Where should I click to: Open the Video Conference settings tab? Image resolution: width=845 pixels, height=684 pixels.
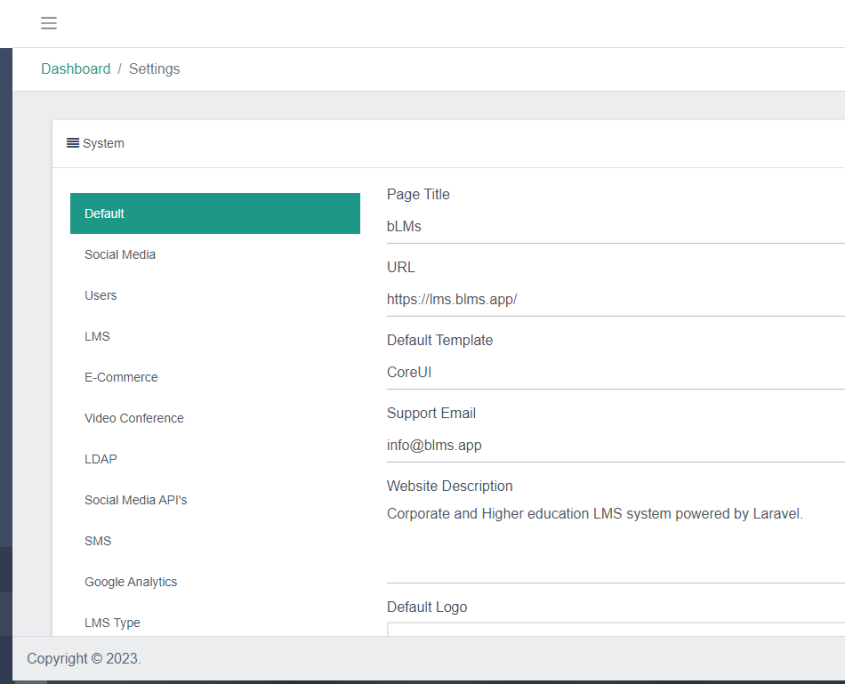[215, 418]
